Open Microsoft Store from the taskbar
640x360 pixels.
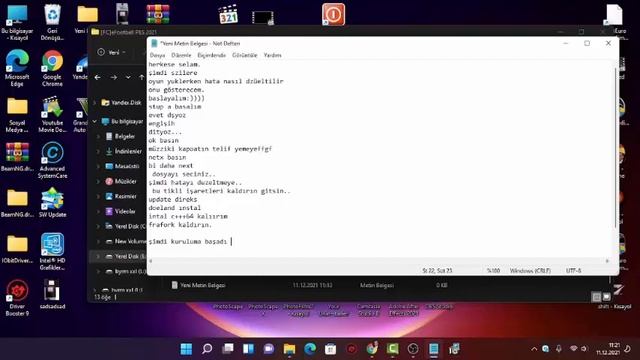[x=331, y=349]
